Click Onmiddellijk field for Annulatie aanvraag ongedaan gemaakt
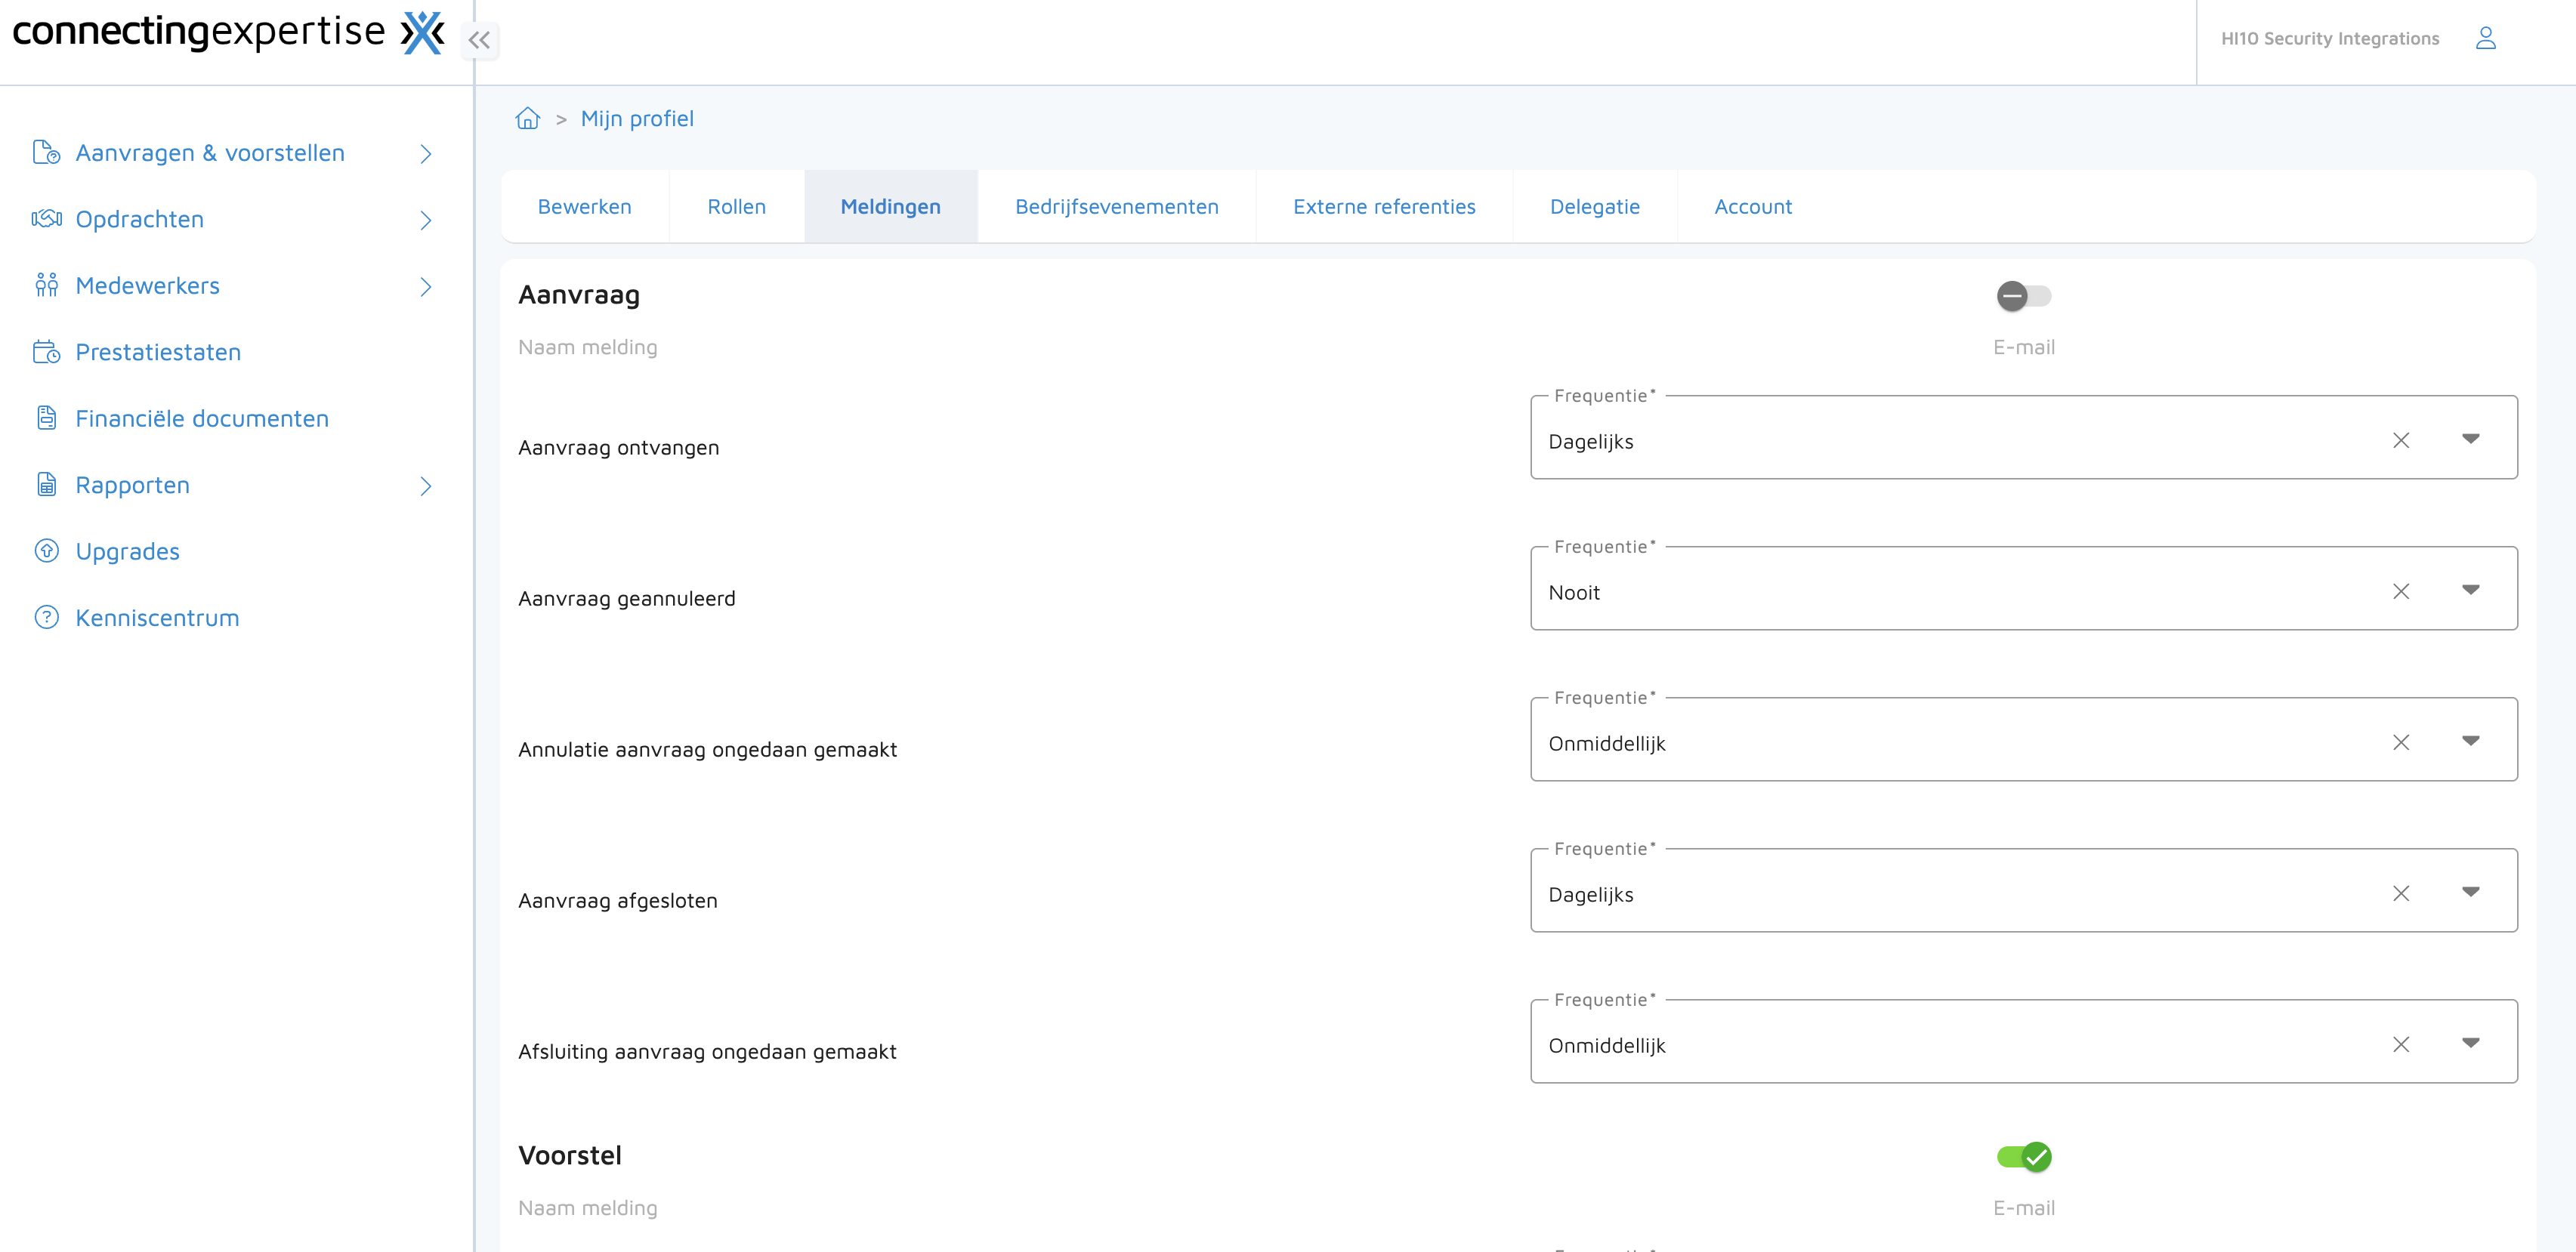Viewport: 2576px width, 1252px height. click(x=2024, y=740)
